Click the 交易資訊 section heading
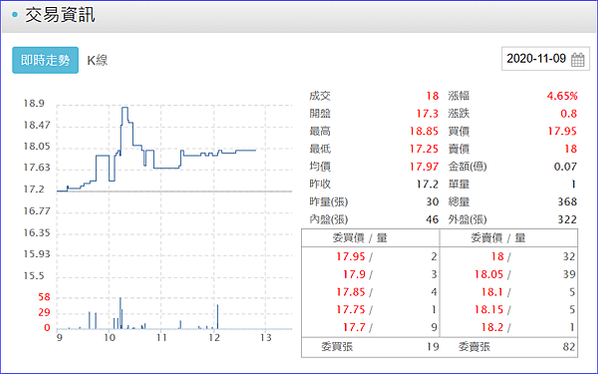Viewport: 598px width, 374px height. [x=60, y=15]
